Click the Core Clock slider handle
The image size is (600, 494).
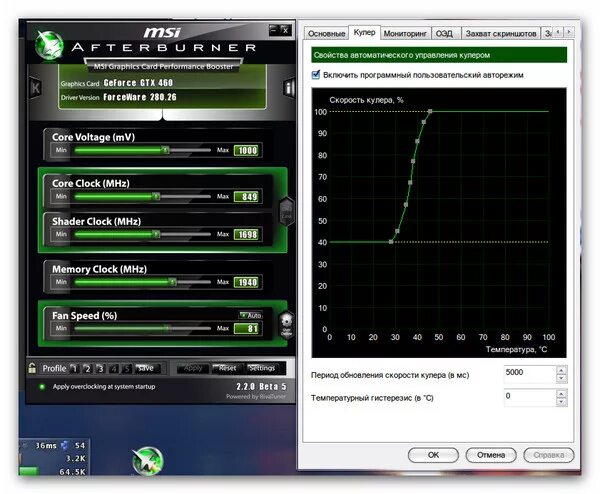coord(156,196)
